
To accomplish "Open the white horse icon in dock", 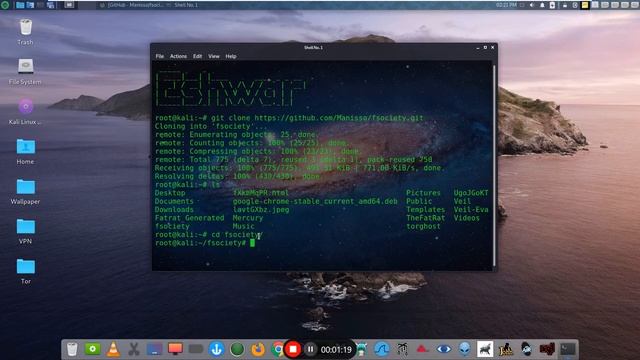I will (x=485, y=349).
